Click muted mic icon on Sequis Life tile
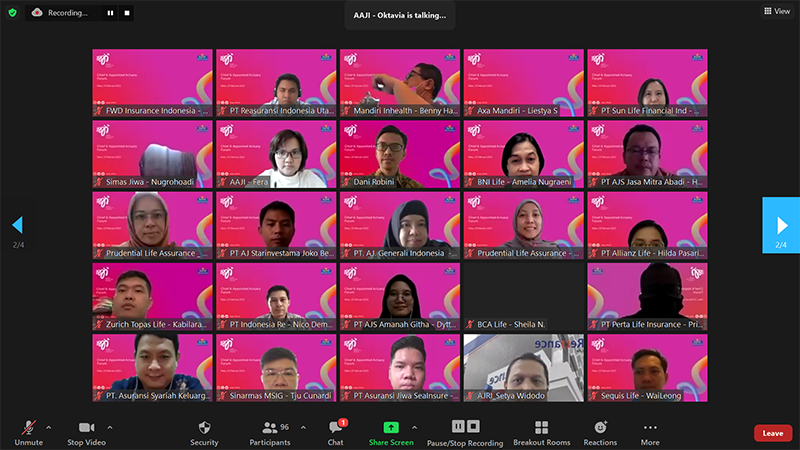 click(x=594, y=396)
